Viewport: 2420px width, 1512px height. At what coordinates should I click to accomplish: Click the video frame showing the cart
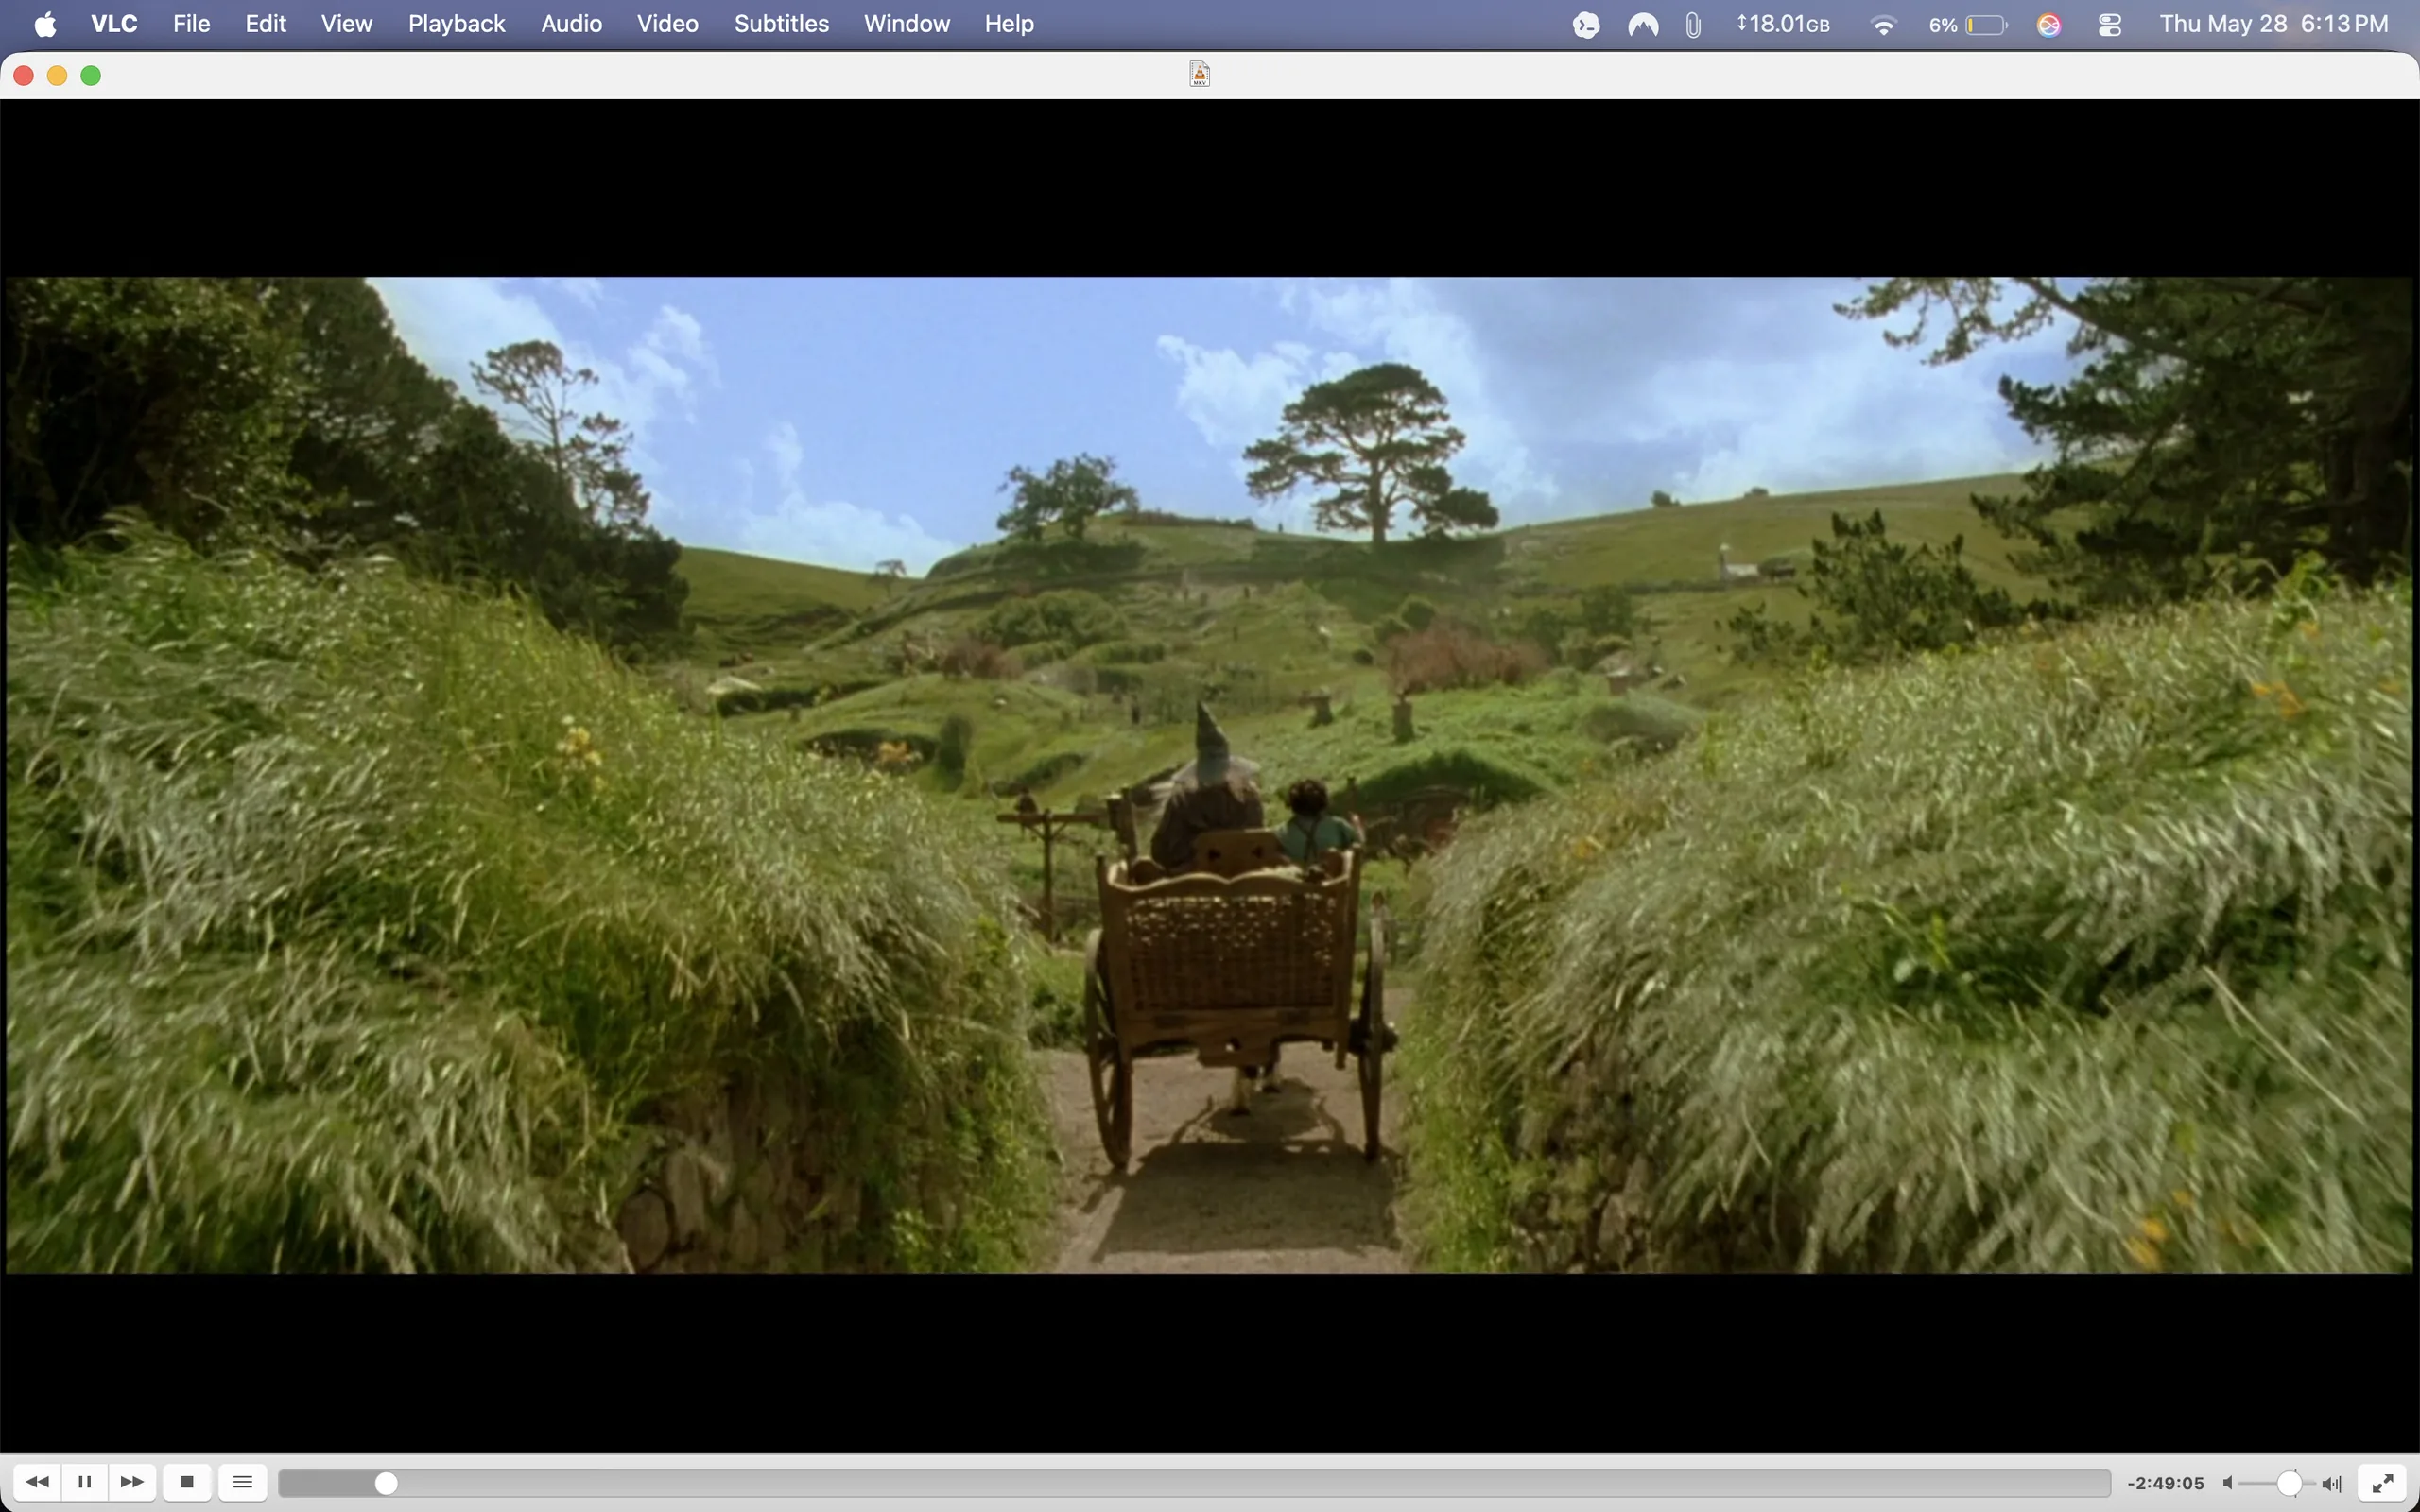coord(1210,775)
